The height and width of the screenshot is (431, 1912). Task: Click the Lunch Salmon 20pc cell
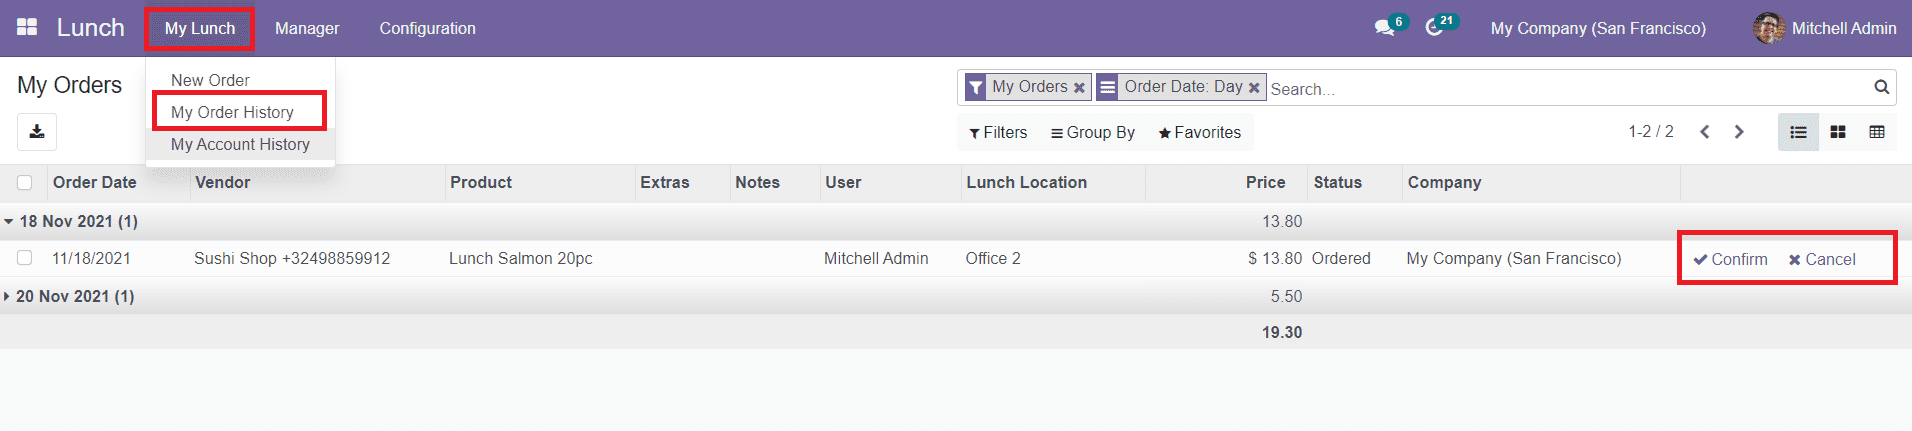coord(520,258)
